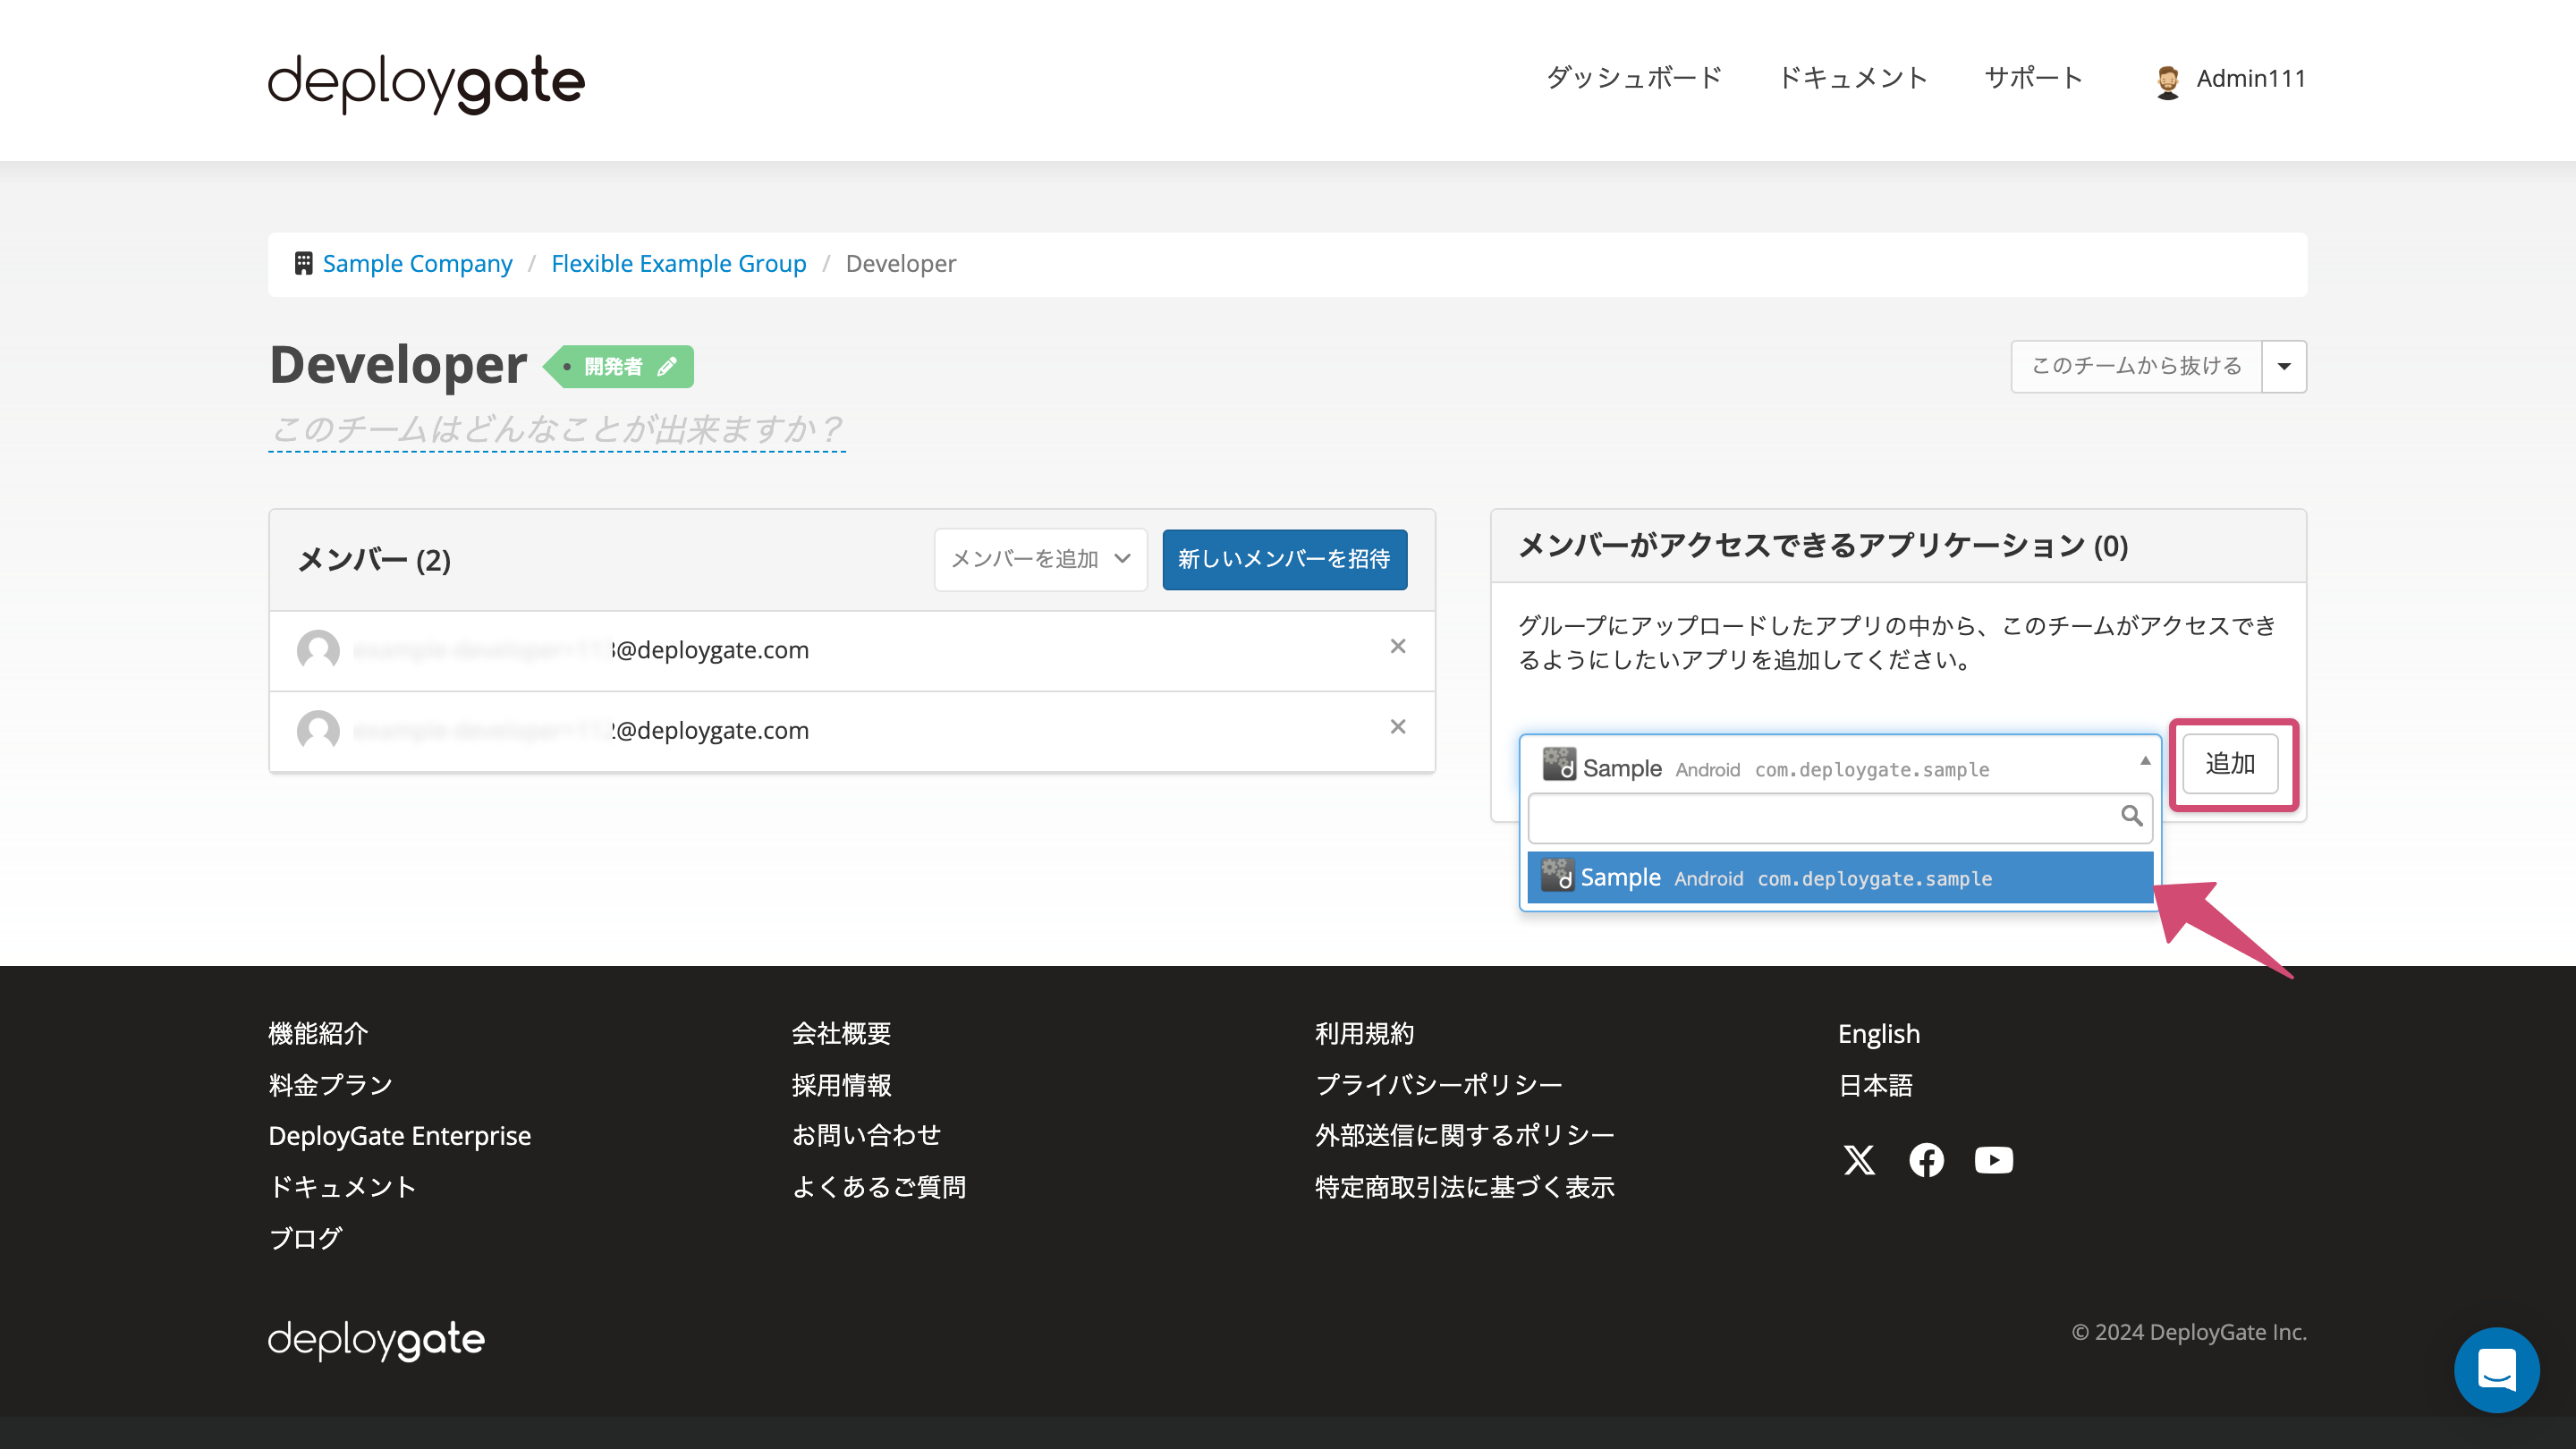Collapse the Sample application selector

click(x=2146, y=762)
